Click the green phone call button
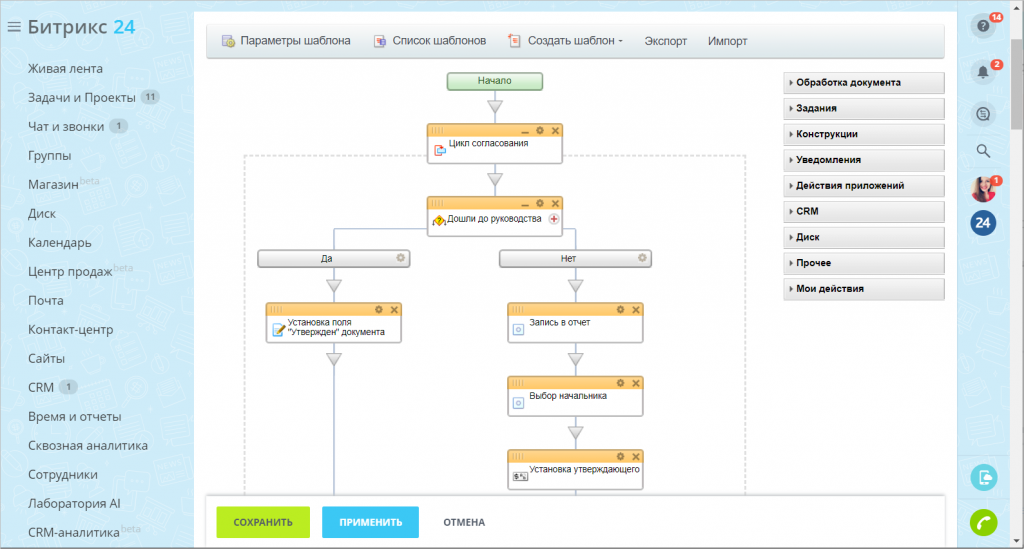1024x549 pixels. (x=984, y=522)
